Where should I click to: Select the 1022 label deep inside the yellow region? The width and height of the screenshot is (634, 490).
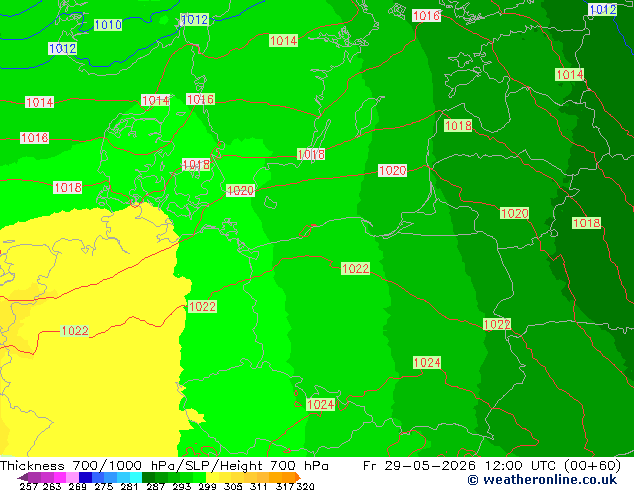click(75, 331)
